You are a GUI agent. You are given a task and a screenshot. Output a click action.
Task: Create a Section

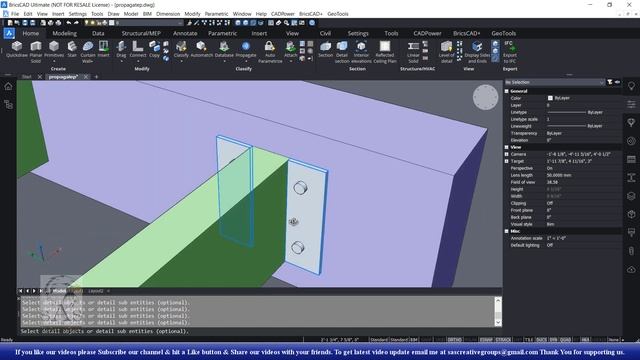click(x=325, y=49)
